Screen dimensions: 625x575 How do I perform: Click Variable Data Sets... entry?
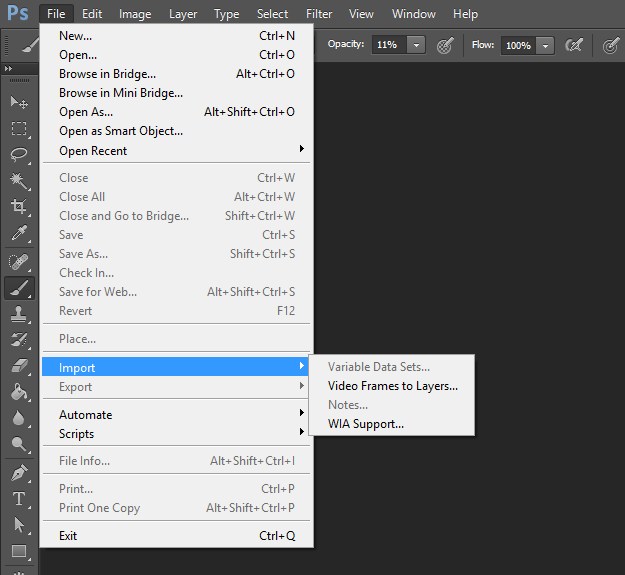[392, 367]
